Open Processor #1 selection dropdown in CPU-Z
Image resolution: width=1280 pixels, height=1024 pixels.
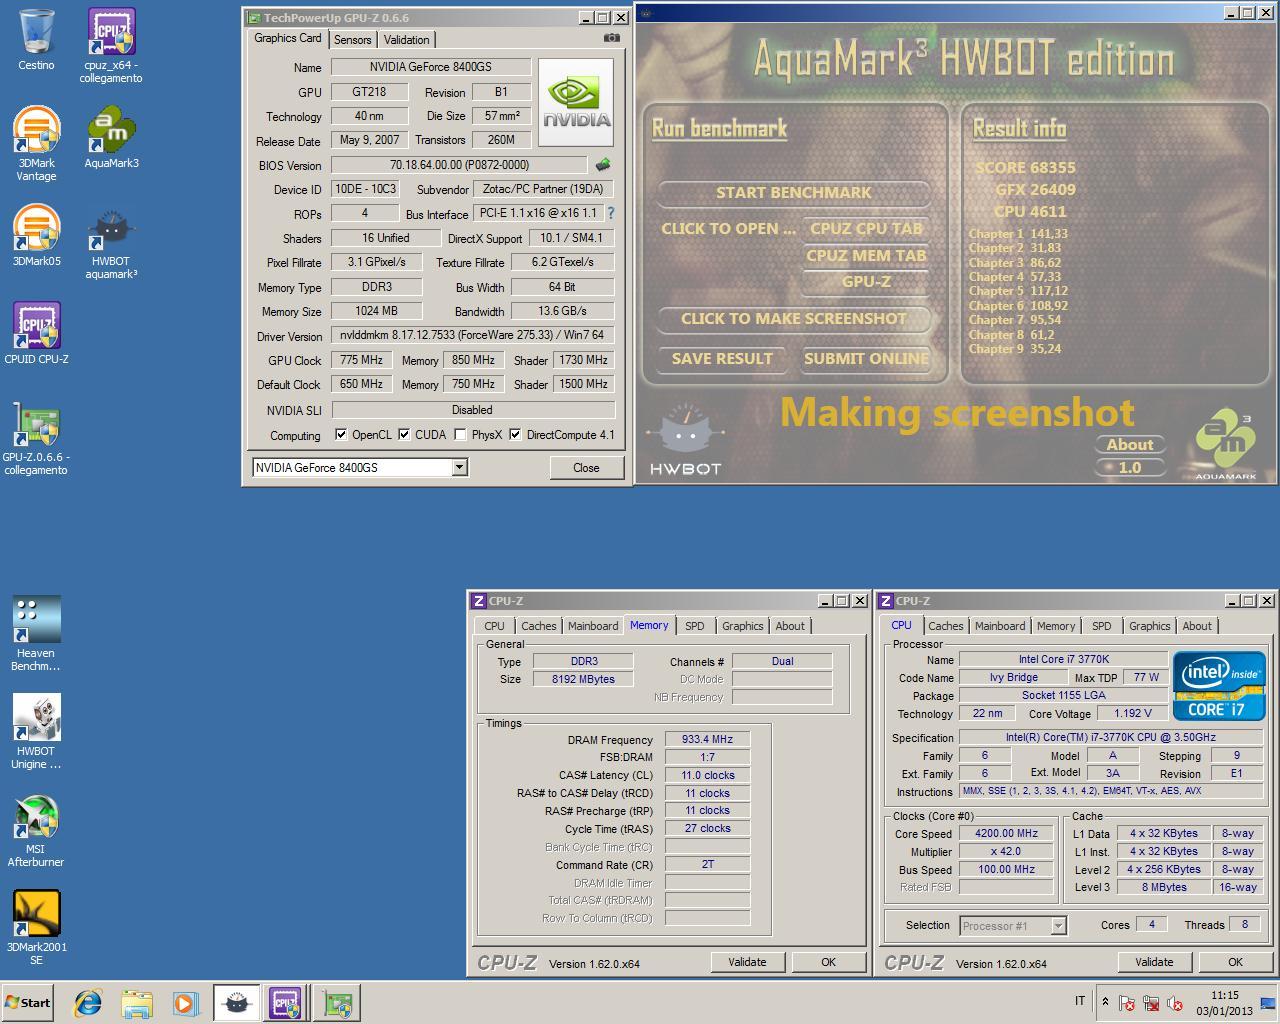point(1013,926)
